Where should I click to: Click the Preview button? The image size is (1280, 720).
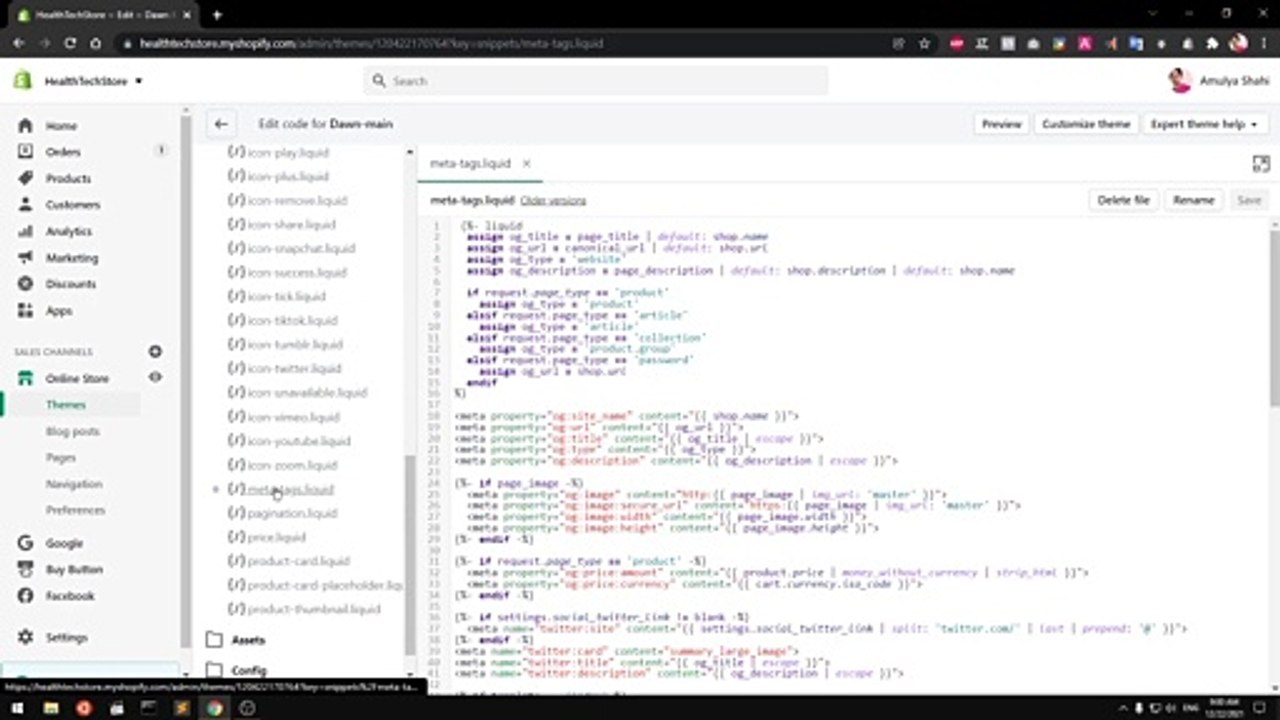pos(1001,124)
